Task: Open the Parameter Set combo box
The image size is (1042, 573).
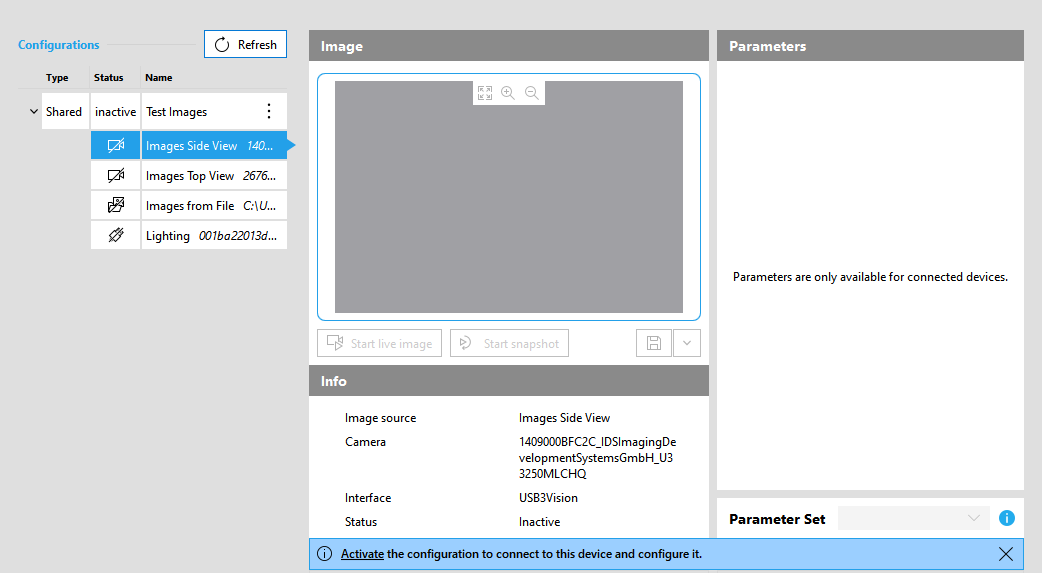Action: (x=913, y=518)
